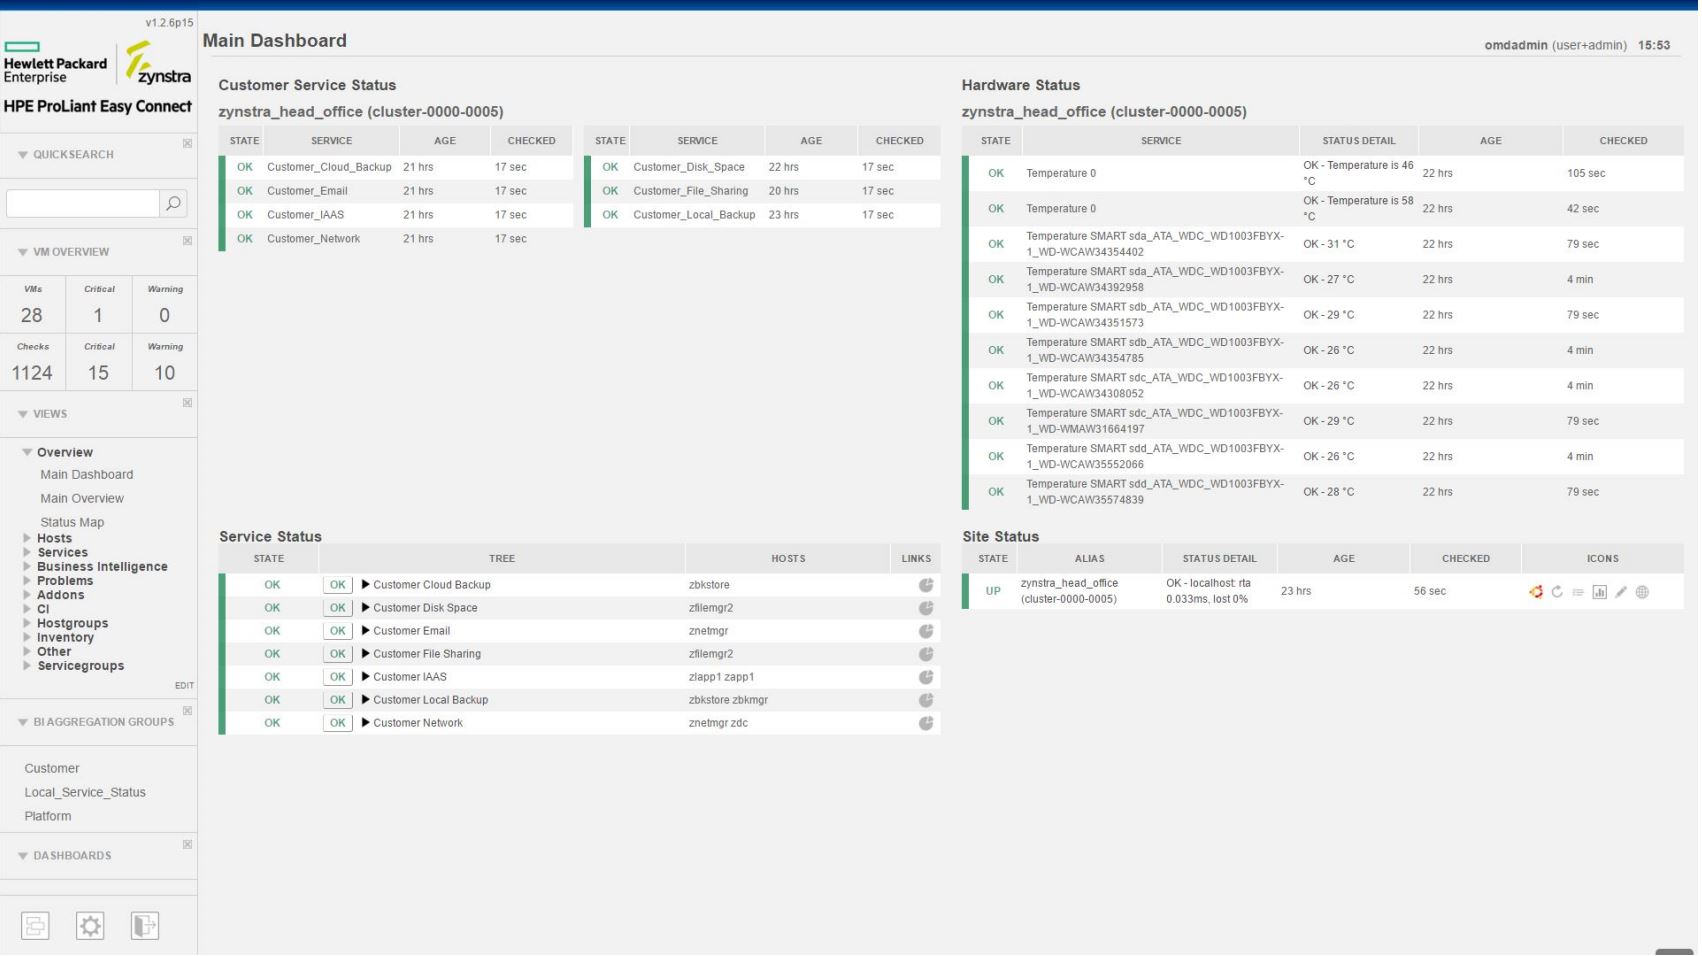Open Status Map view

(72, 522)
